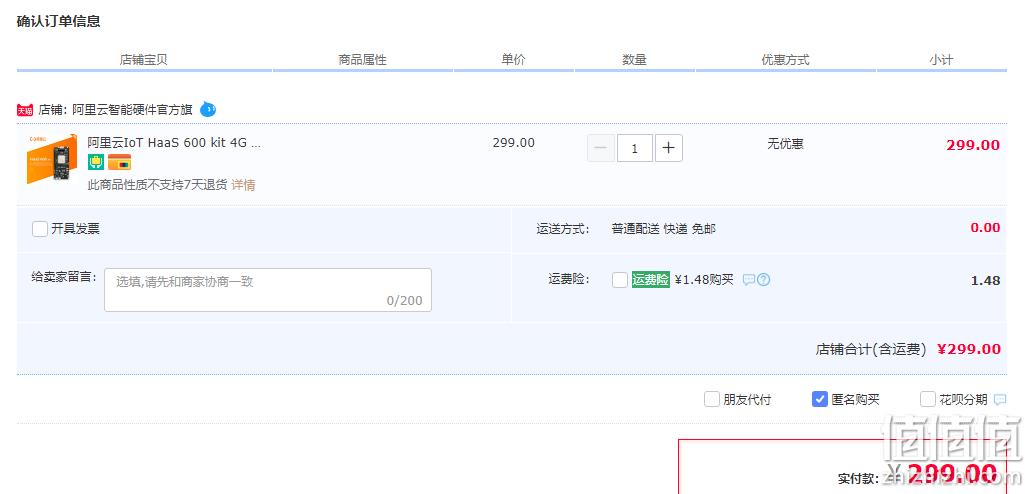Uncheck the 匿名购买 anonymous purchase box

coord(819,399)
